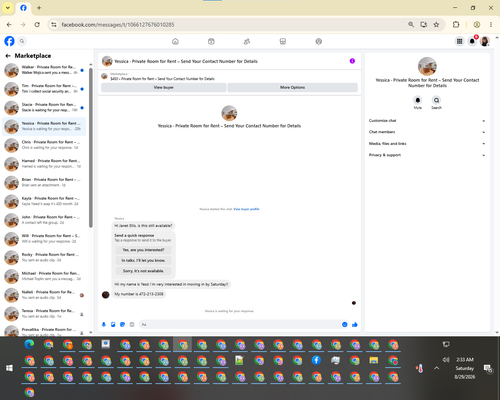Viewport: 500px width, 400px height.
Task: Open the Nalleli Private Room conversation
Action: [44, 295]
